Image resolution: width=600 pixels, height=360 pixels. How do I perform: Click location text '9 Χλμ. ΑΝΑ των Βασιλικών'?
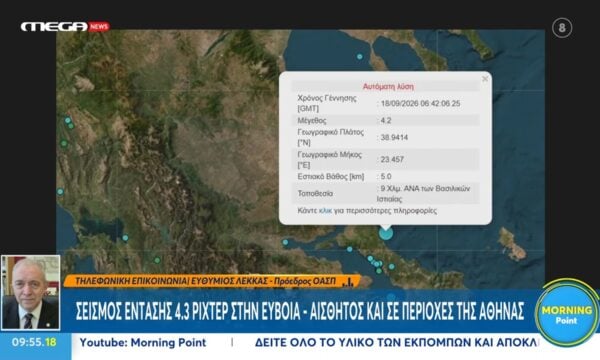425,189
